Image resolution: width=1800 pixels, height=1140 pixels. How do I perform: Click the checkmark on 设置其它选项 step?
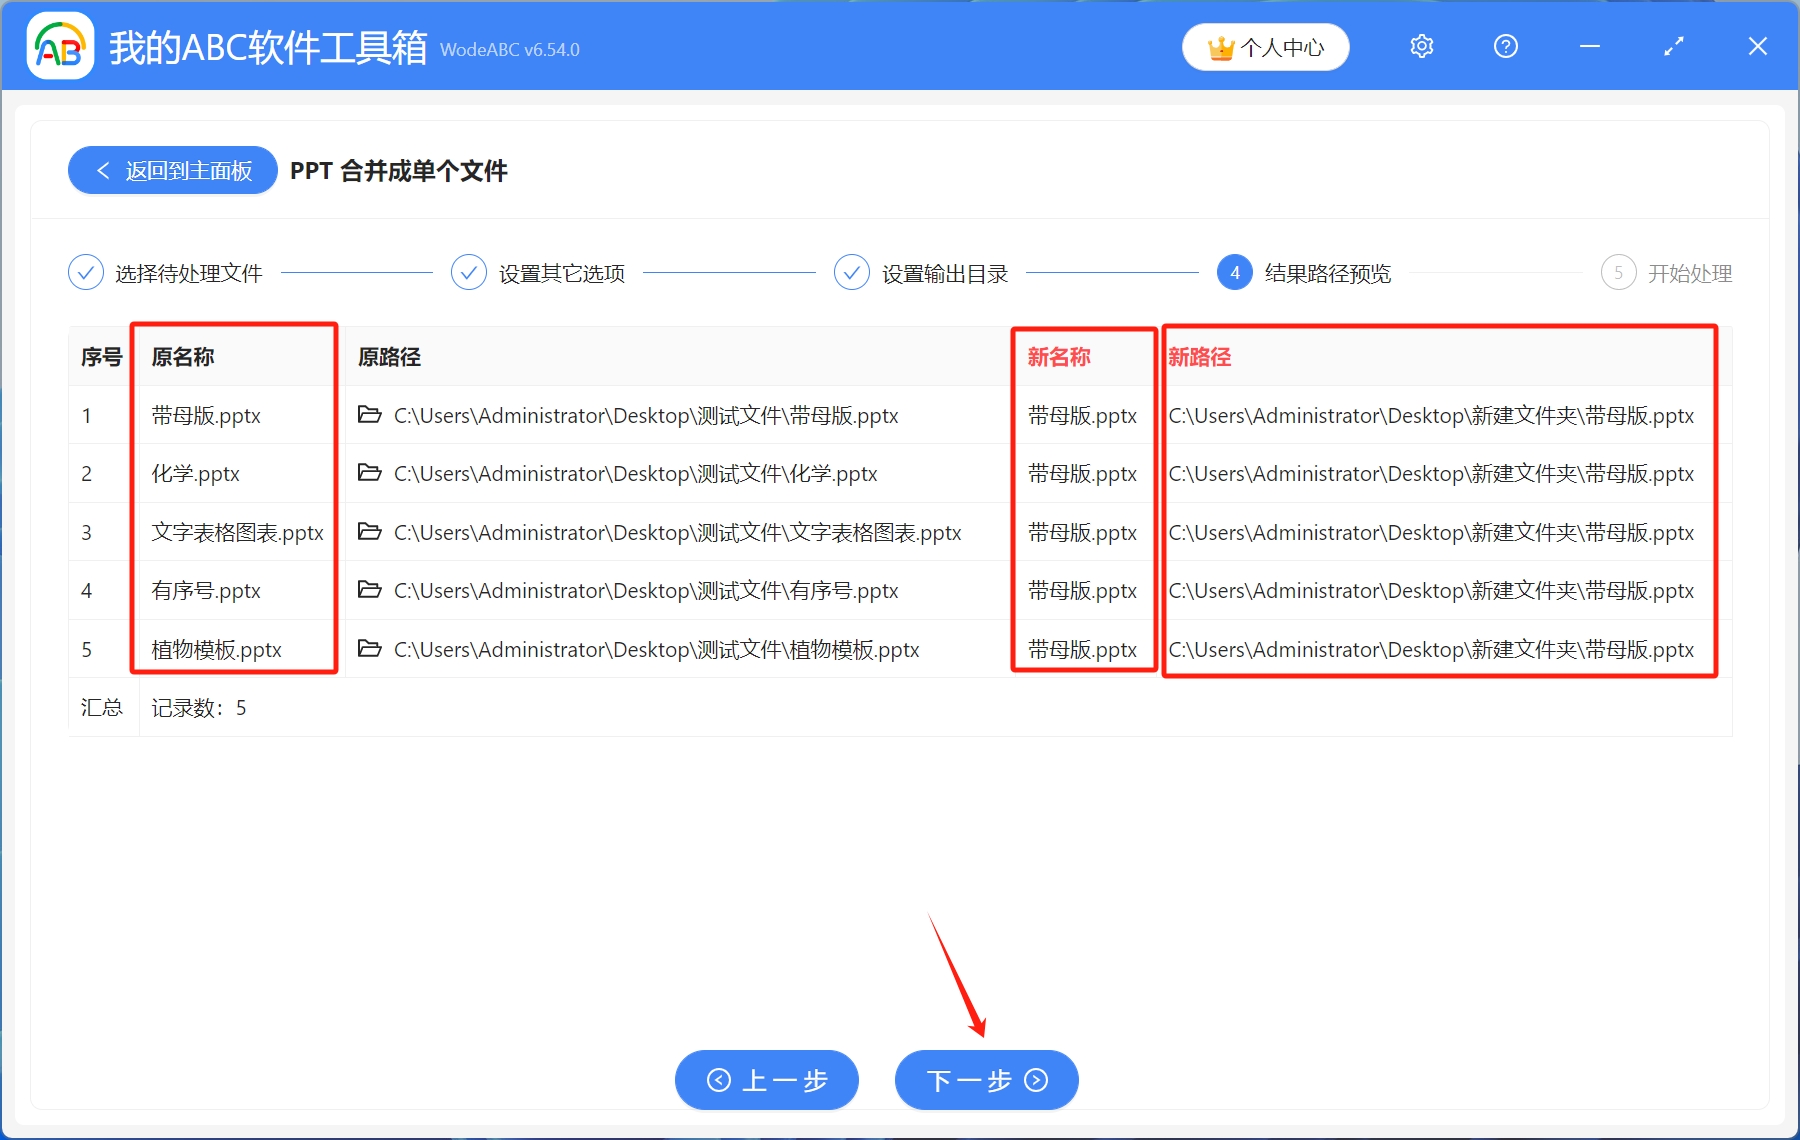[468, 272]
